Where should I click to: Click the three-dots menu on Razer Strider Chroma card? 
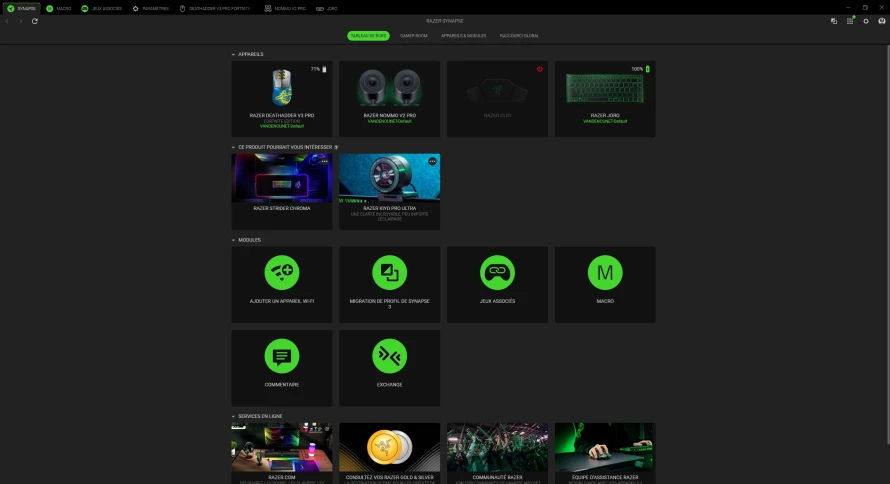coord(325,161)
